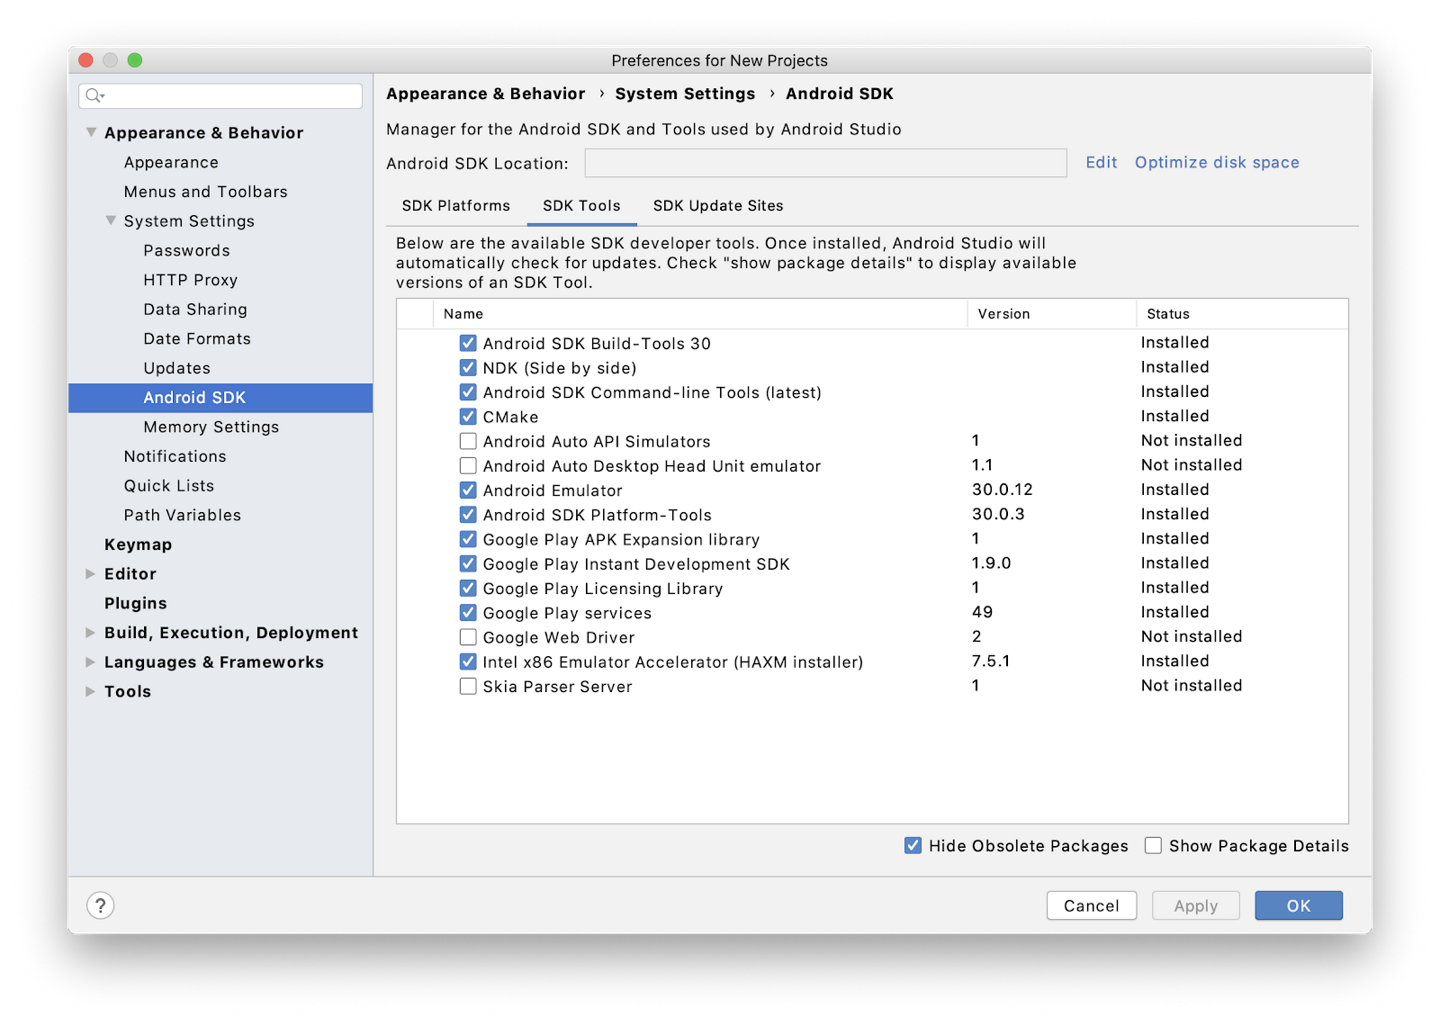
Task: Select Memory Settings in the sidebar
Action: click(211, 427)
